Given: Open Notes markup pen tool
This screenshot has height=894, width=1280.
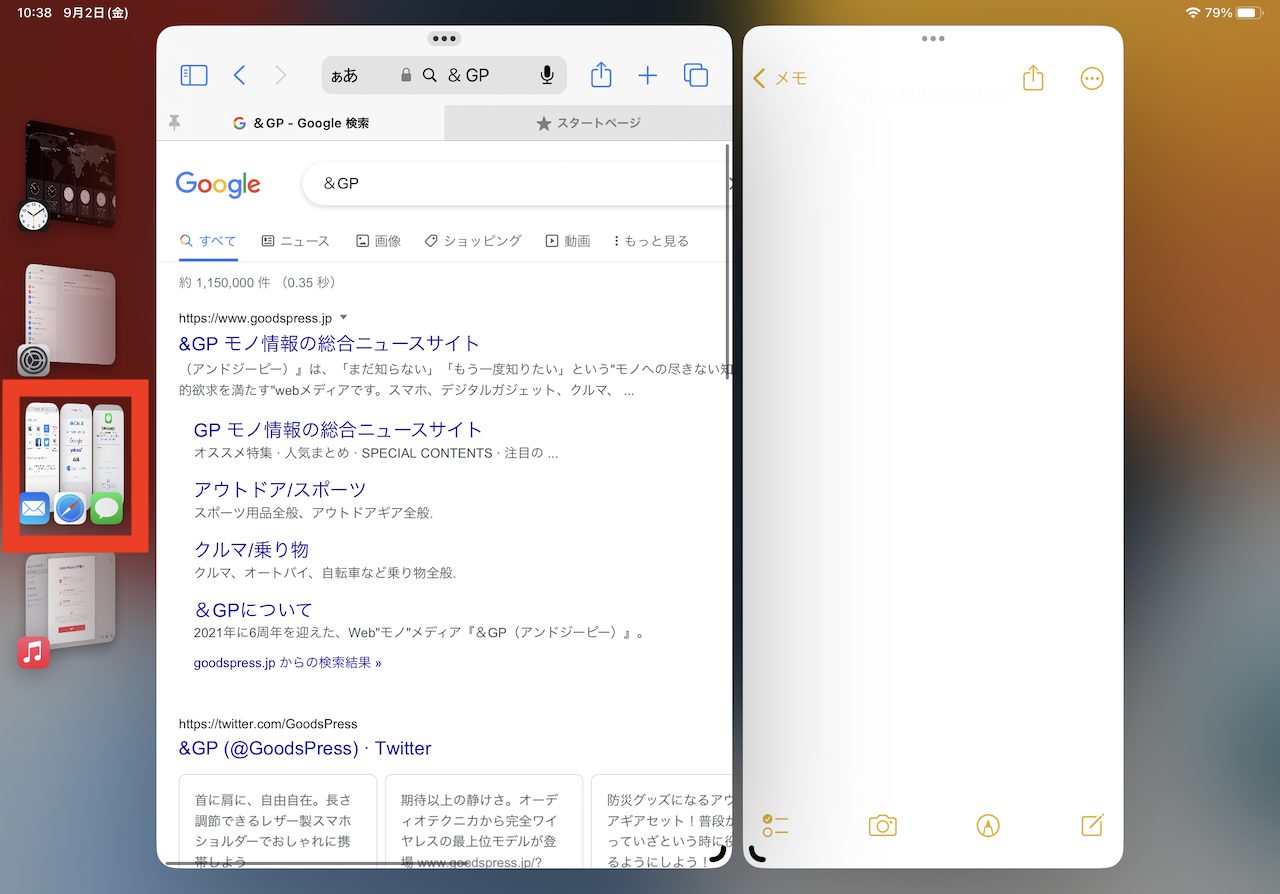Looking at the screenshot, I should point(988,825).
